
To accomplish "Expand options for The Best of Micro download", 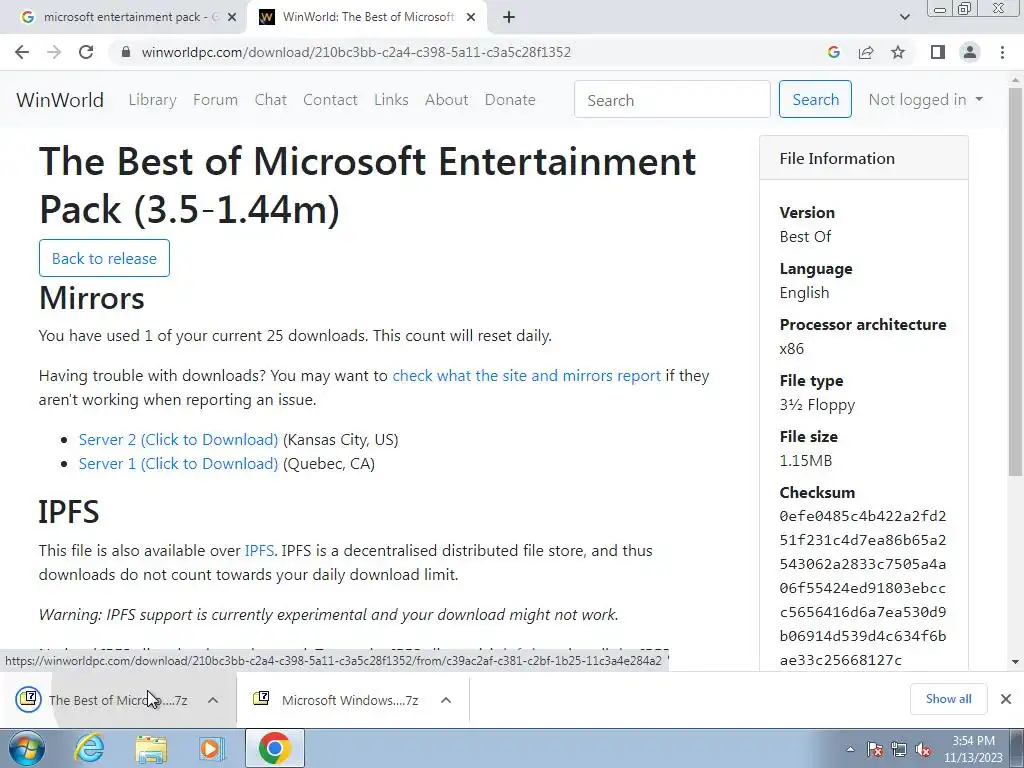I will click(x=213, y=700).
